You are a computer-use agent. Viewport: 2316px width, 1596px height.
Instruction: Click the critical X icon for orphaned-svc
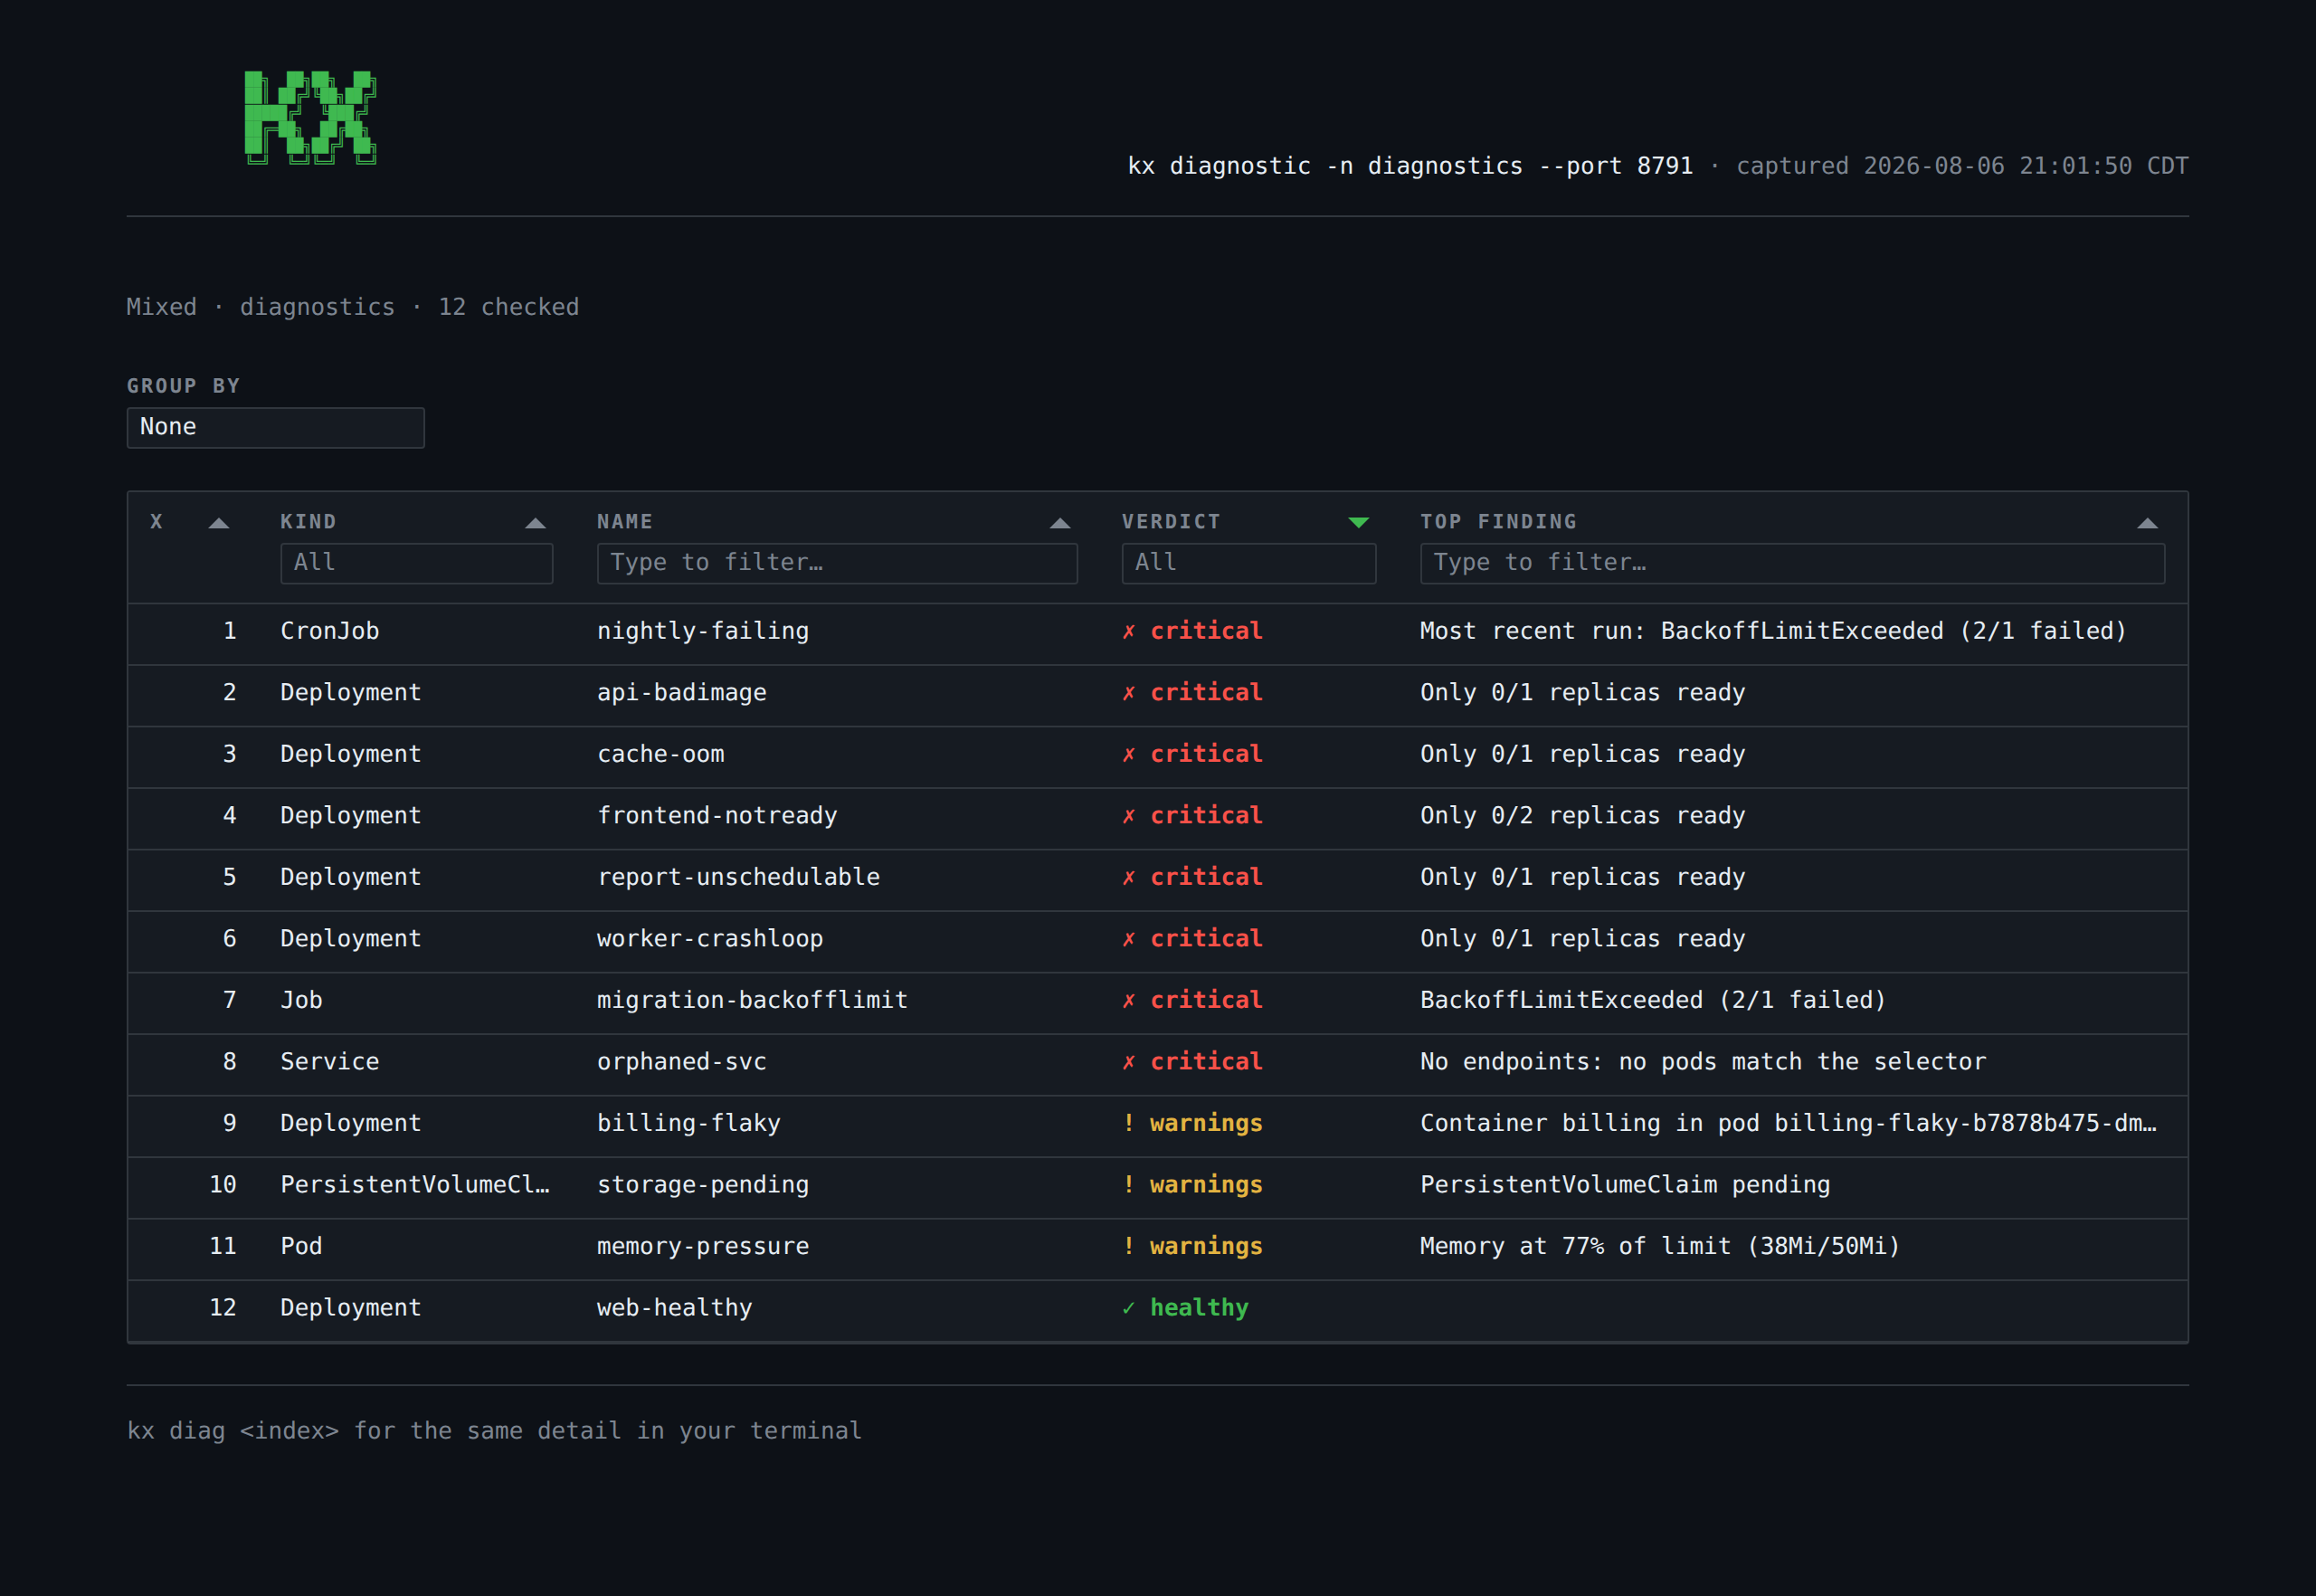(1129, 1062)
